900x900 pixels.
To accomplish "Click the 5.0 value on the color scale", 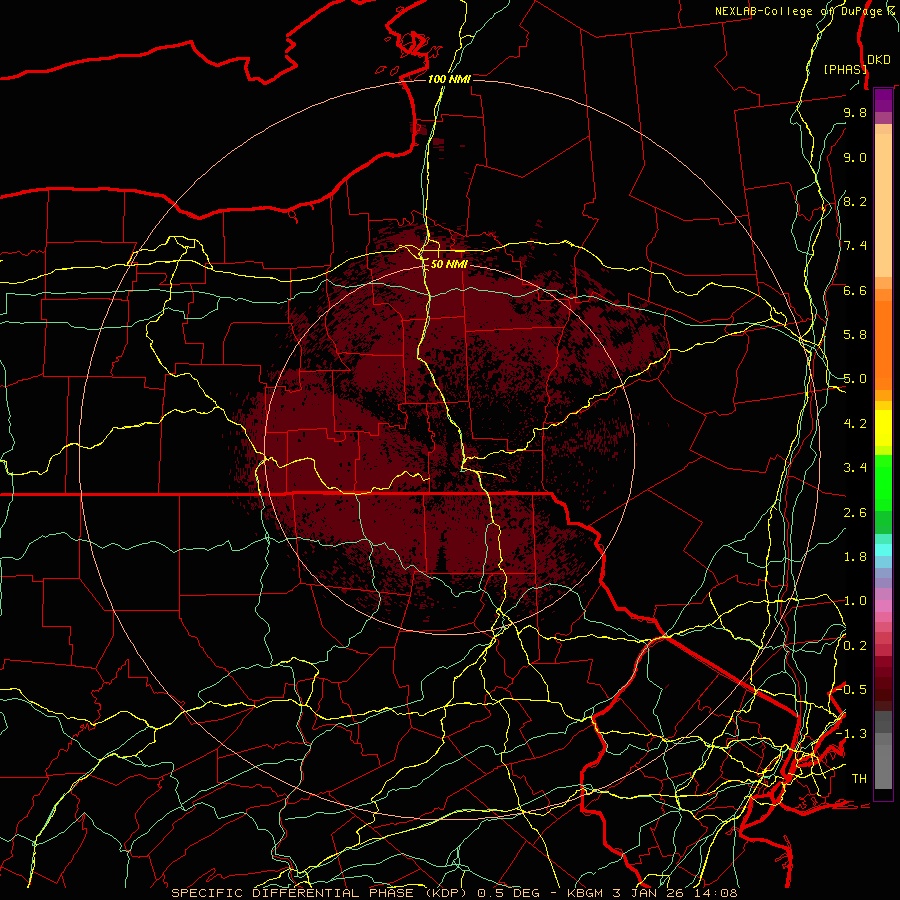I will point(855,379).
